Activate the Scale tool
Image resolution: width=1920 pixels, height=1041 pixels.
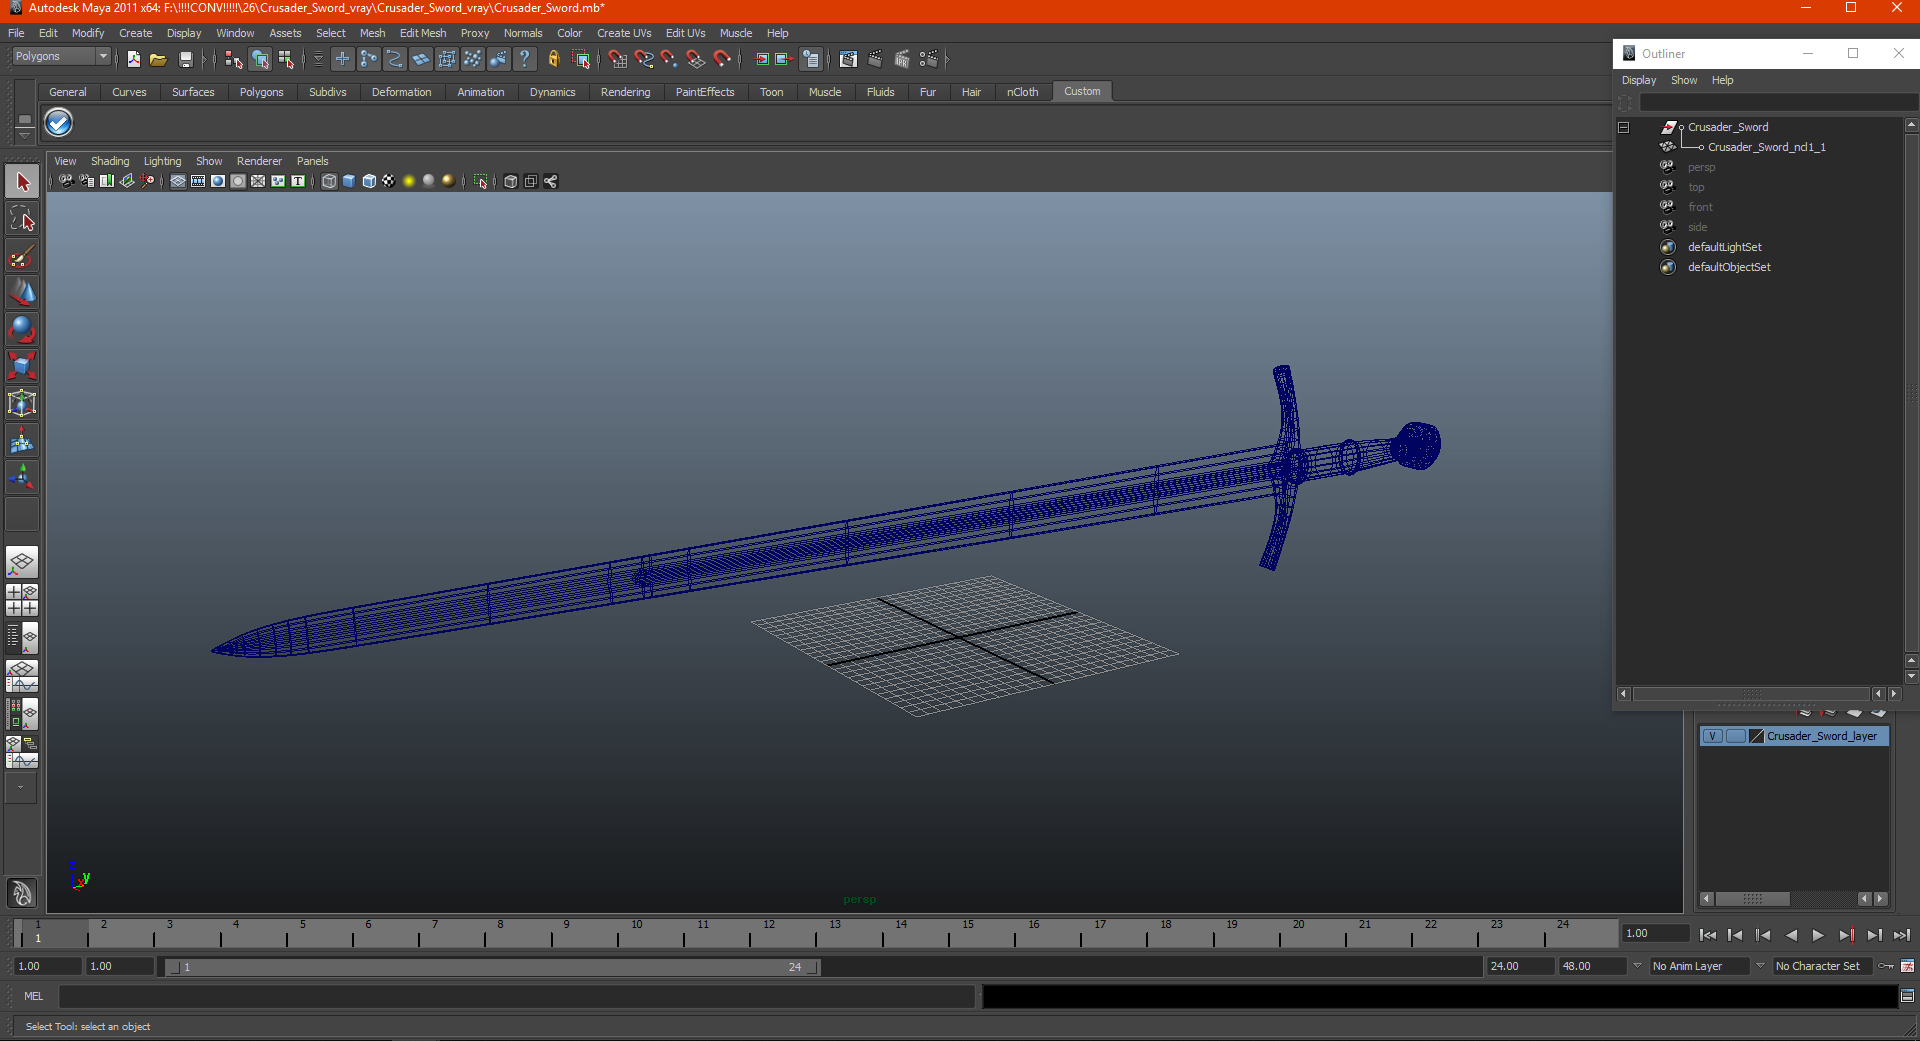(22, 366)
